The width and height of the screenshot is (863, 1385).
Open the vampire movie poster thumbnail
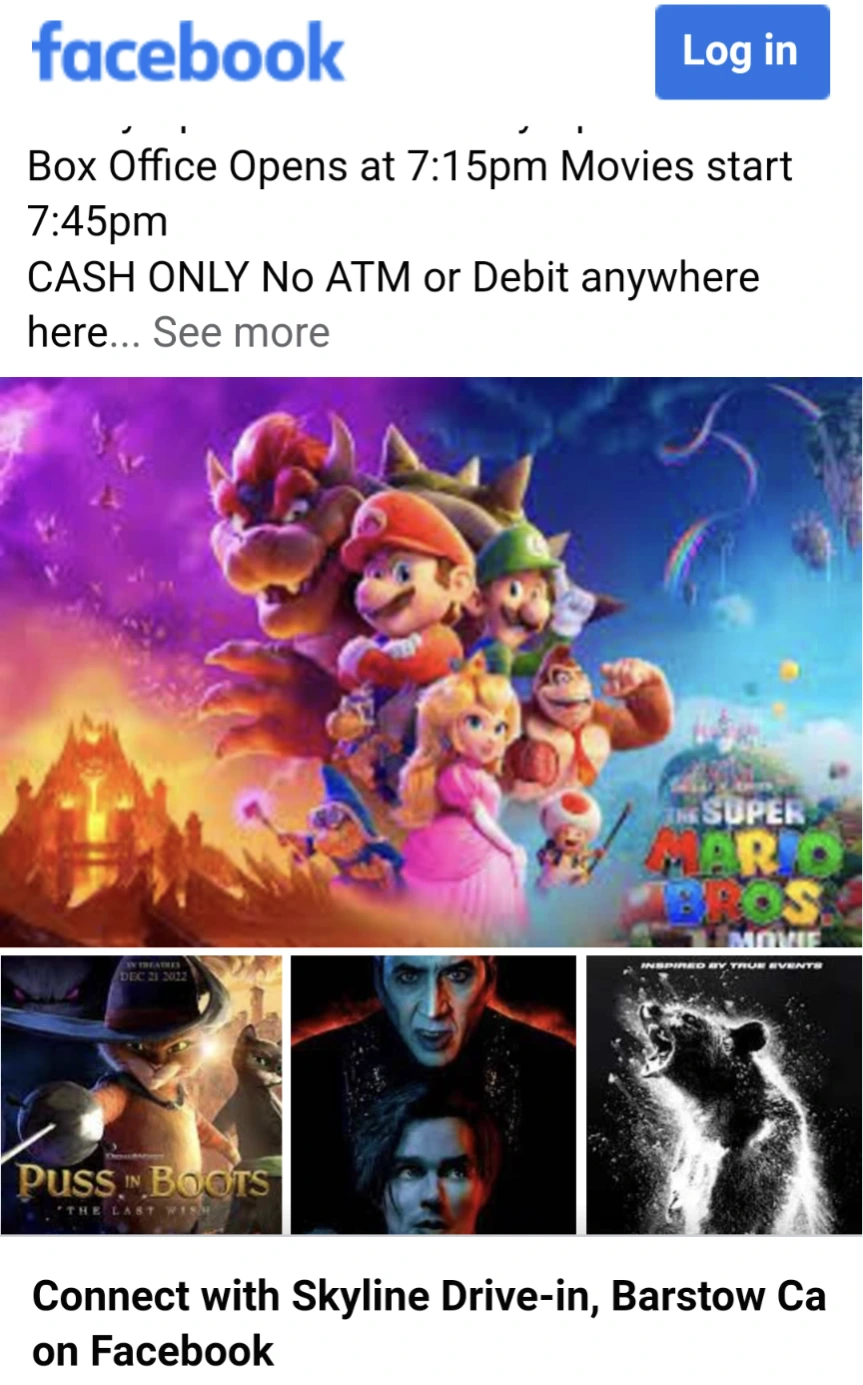[x=433, y=1094]
